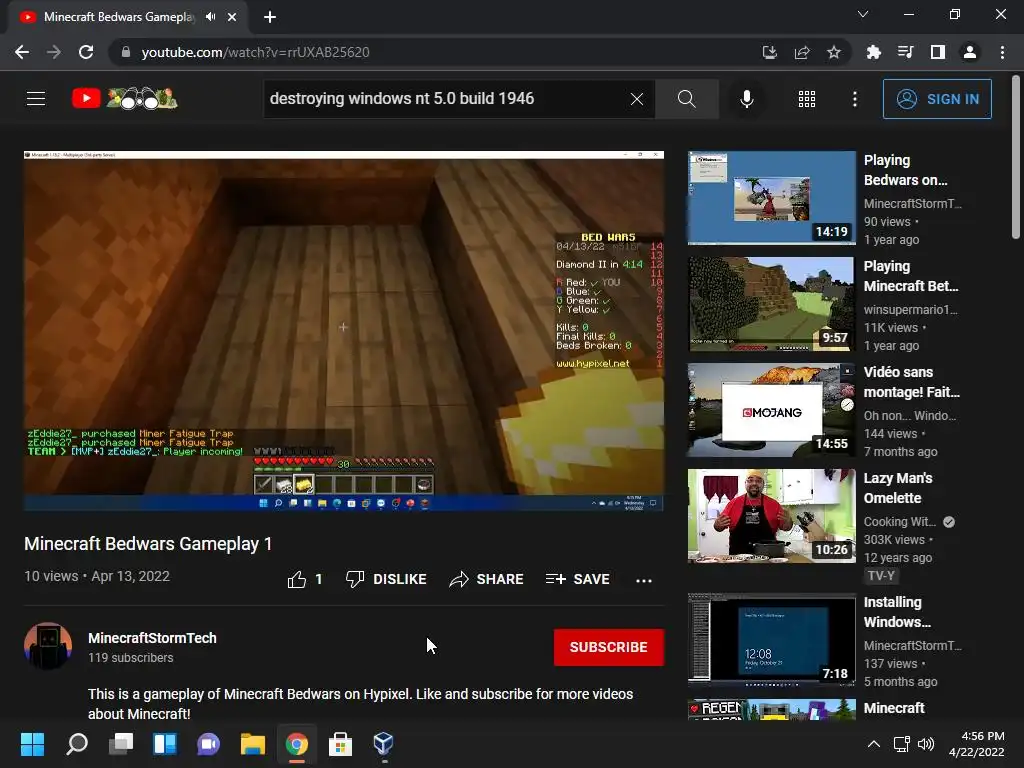This screenshot has width=1024, height=768.
Task: Close the Minecraft Bedwars Gameplay tab
Action: [232, 18]
